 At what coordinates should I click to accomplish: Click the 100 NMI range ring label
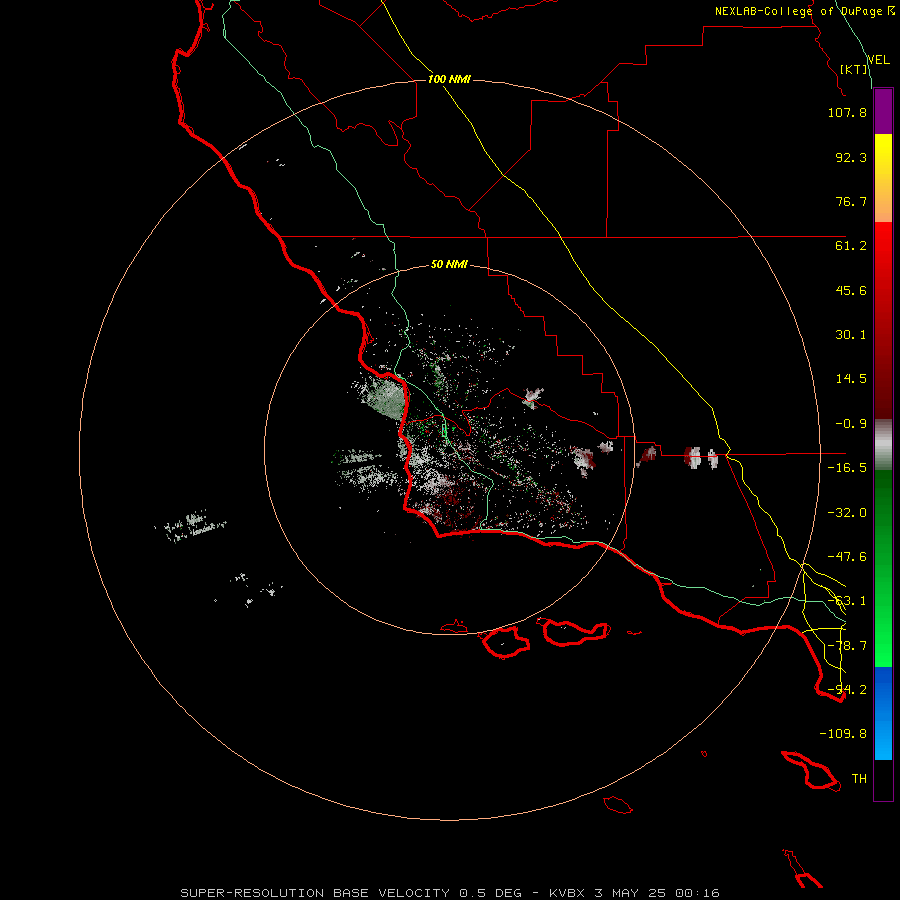coord(449,79)
